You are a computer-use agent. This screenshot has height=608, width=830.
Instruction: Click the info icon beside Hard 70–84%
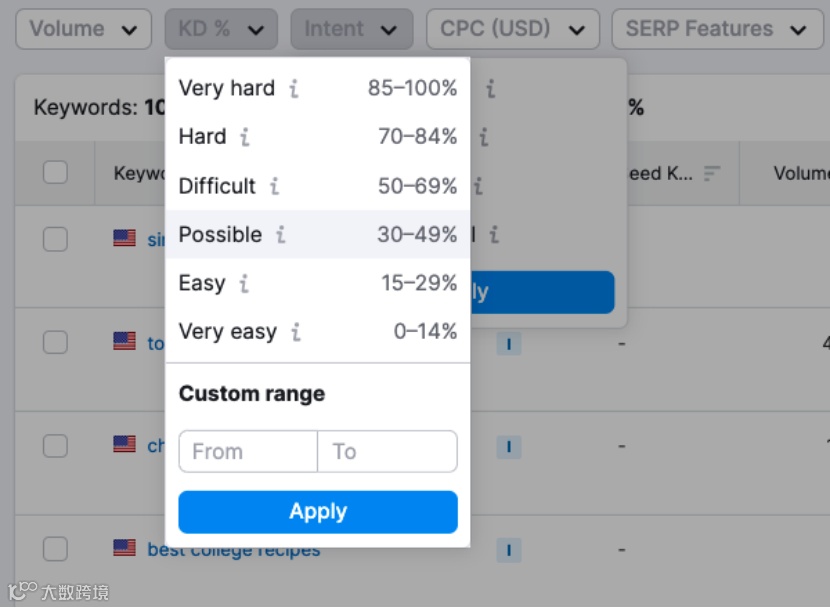(x=245, y=137)
